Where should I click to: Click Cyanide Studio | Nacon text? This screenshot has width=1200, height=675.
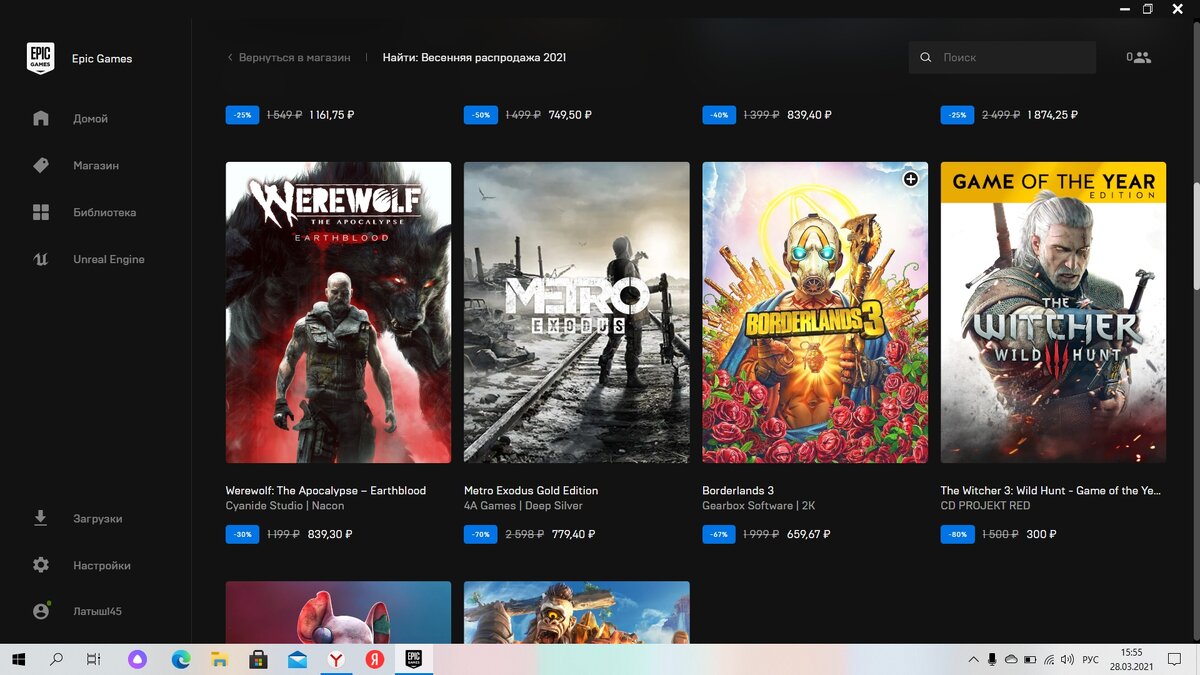coord(285,506)
